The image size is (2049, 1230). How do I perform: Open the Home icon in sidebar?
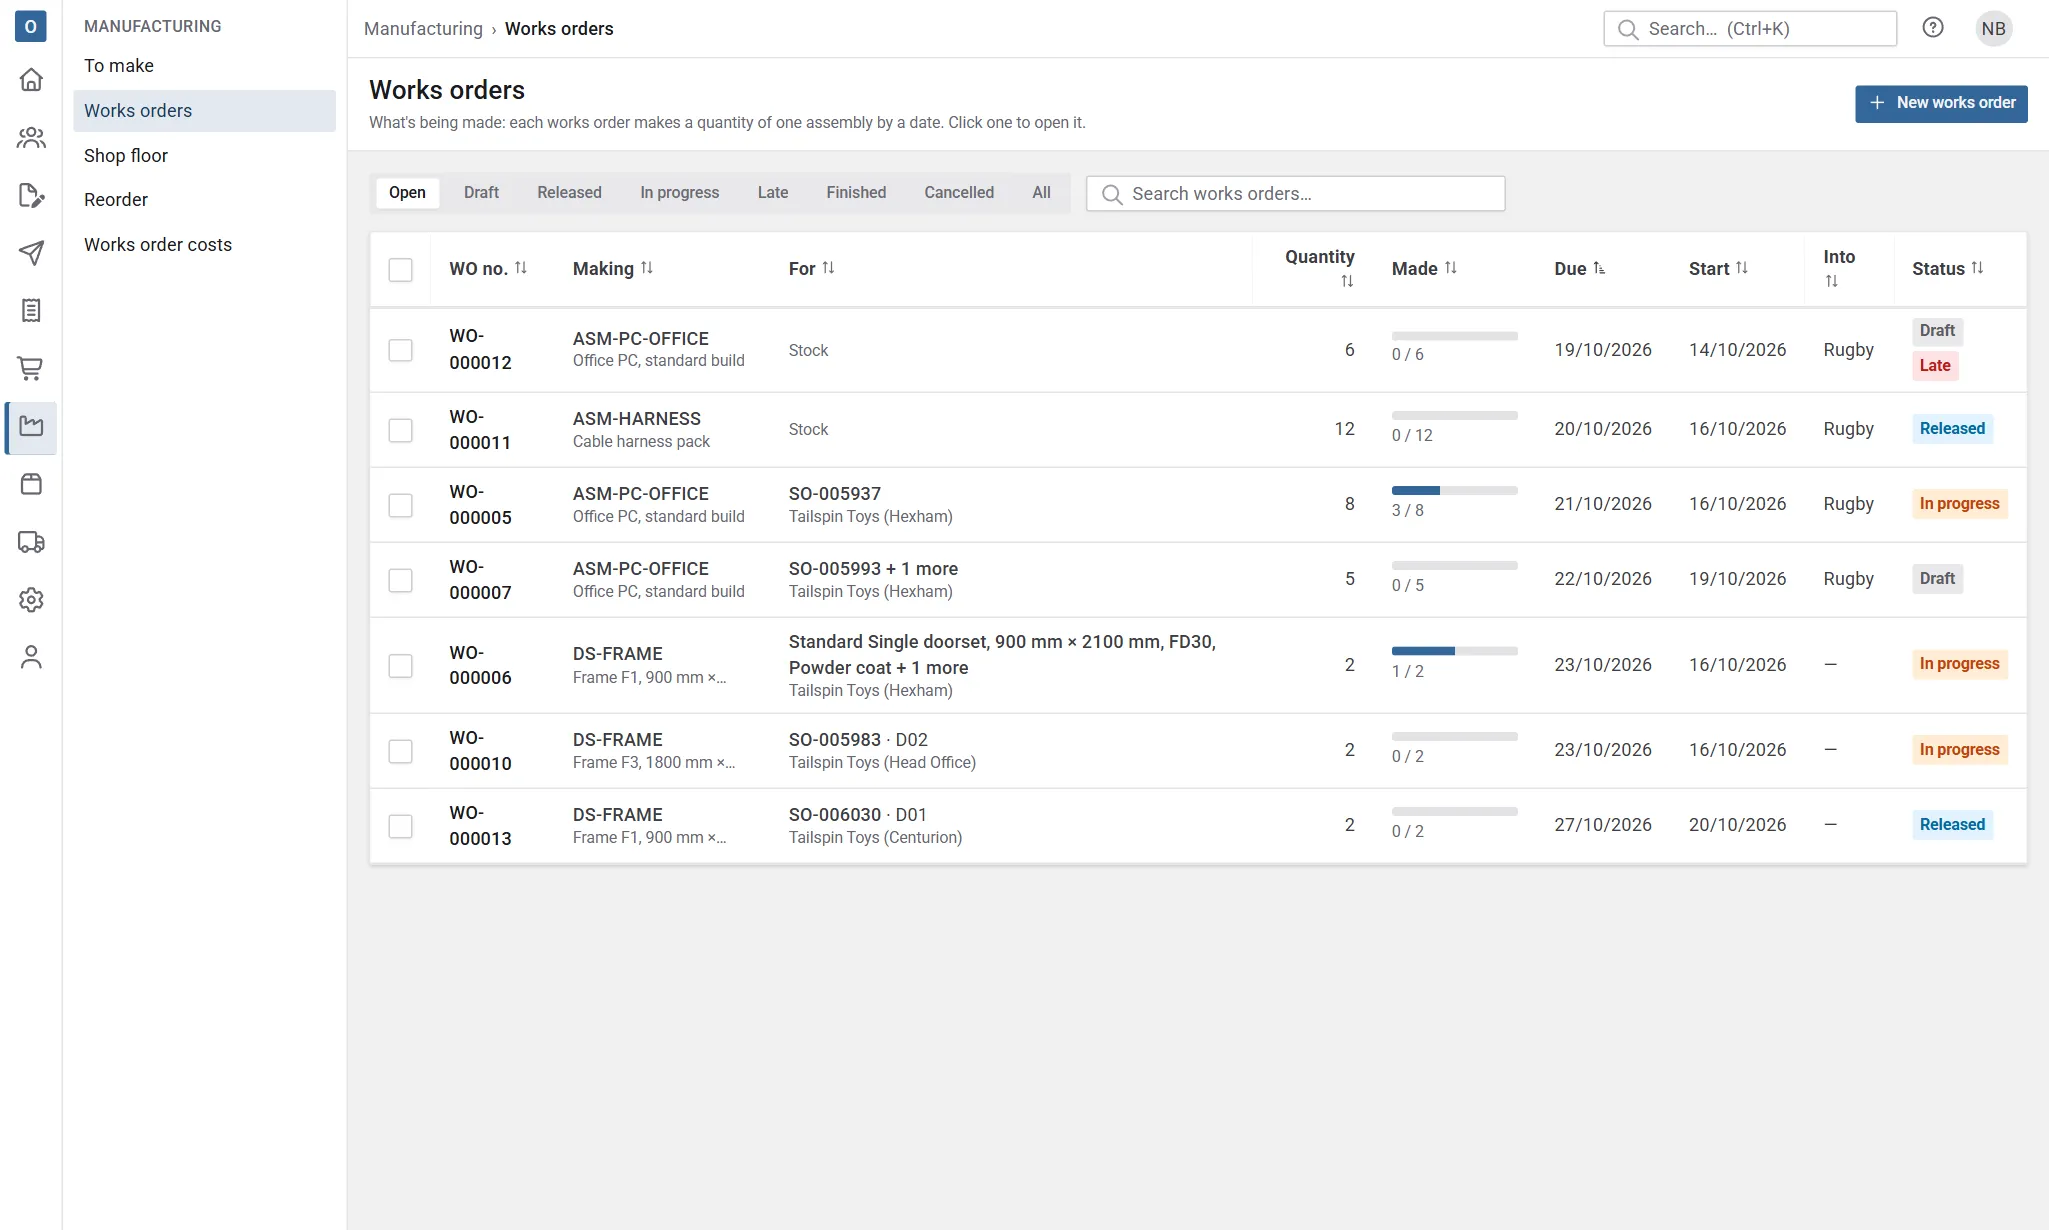click(31, 79)
